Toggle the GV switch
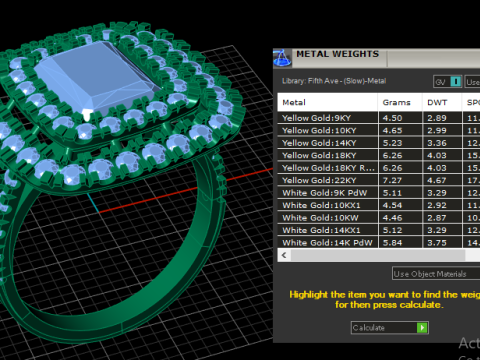This screenshot has width=480, height=360. coord(448,82)
